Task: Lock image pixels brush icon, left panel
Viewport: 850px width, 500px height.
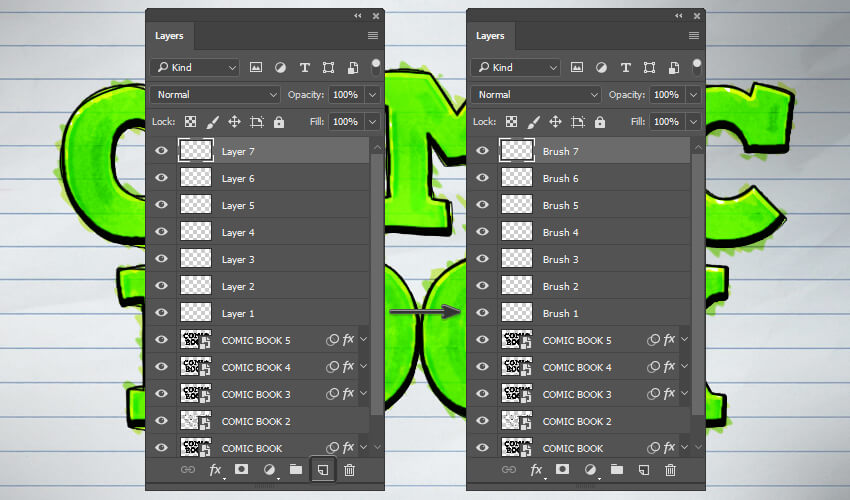Action: click(x=212, y=122)
